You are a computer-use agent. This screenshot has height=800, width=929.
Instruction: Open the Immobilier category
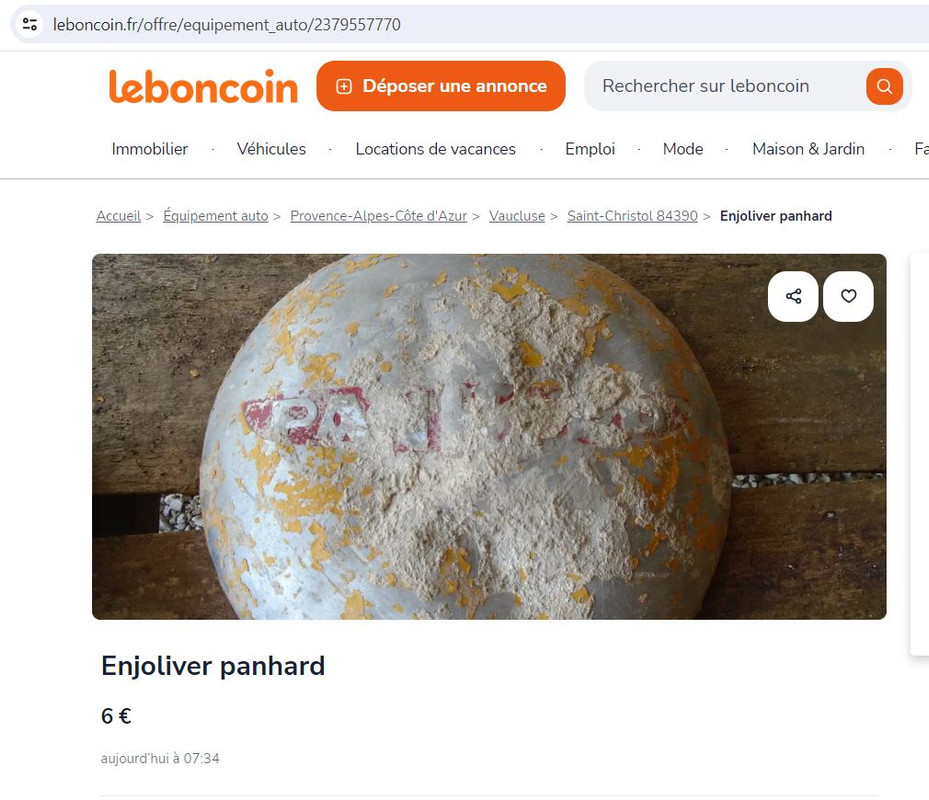click(149, 149)
